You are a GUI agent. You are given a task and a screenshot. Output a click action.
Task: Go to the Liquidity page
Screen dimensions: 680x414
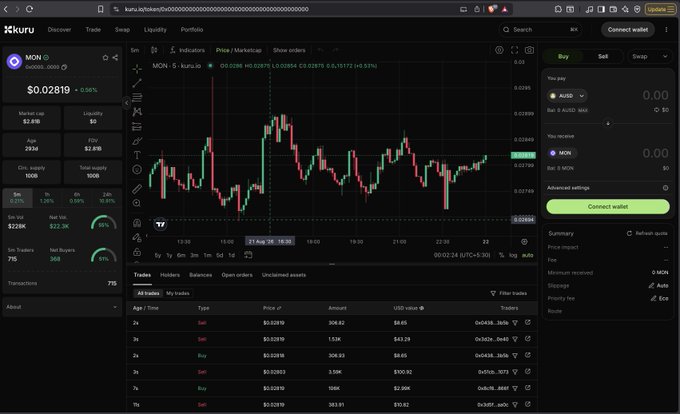coord(155,29)
